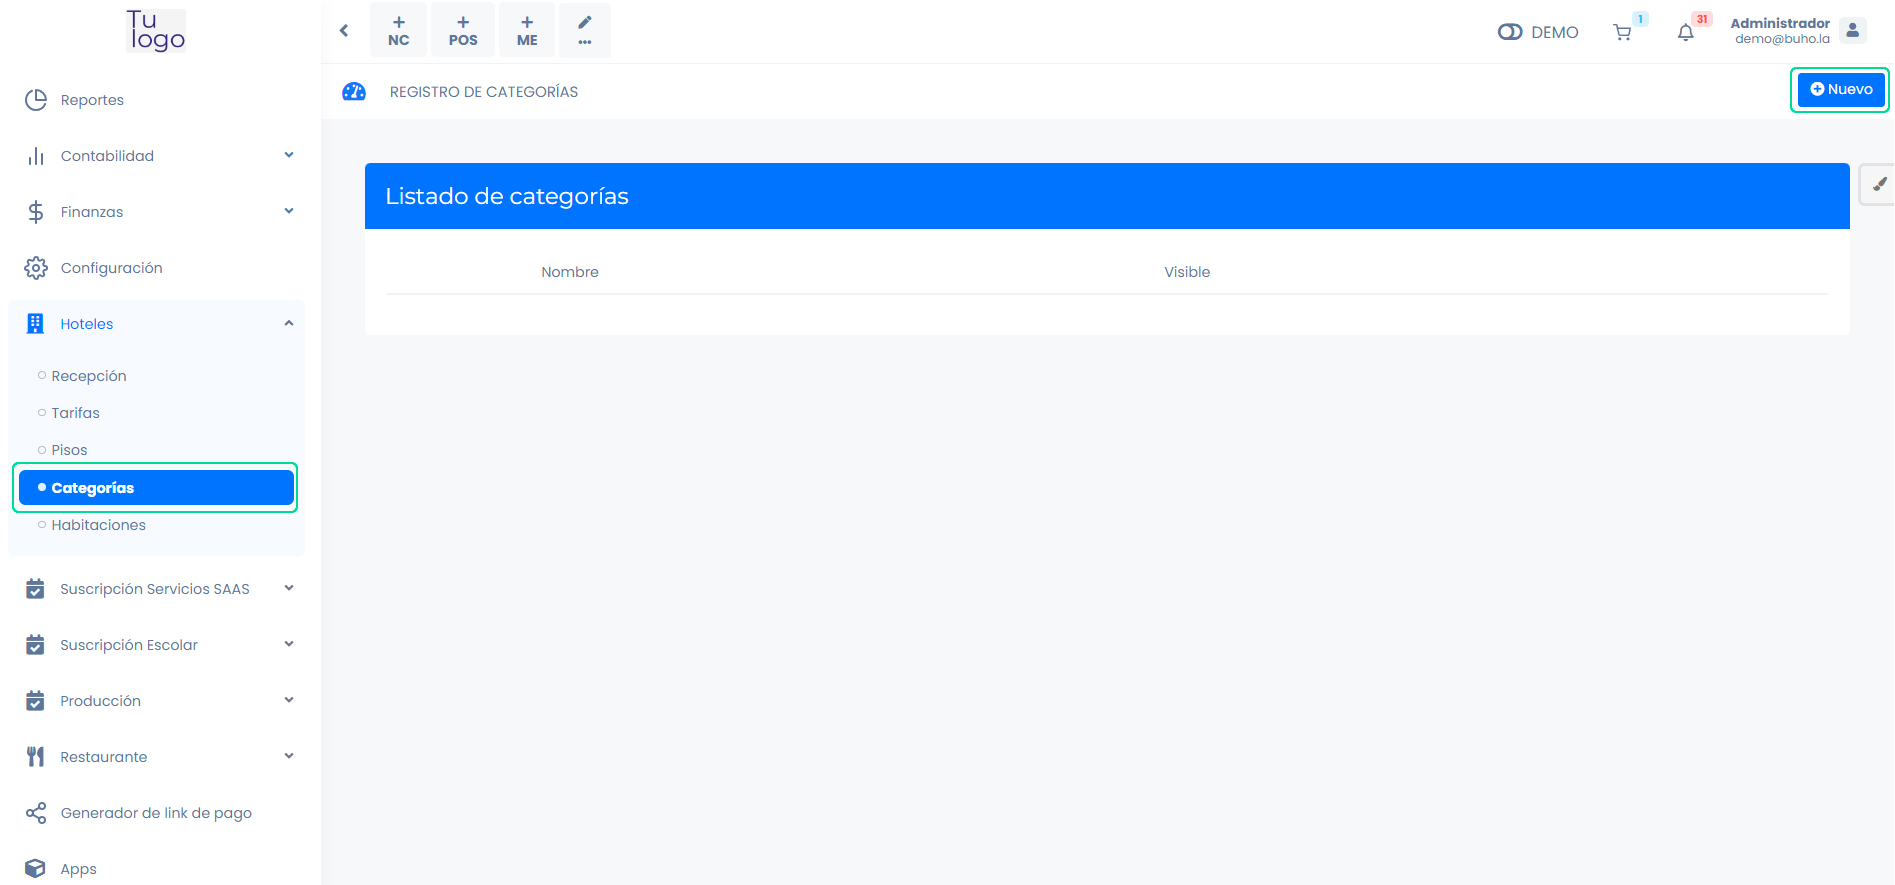Go to Recepción under Hoteles
This screenshot has height=885, width=1895.
tap(89, 376)
